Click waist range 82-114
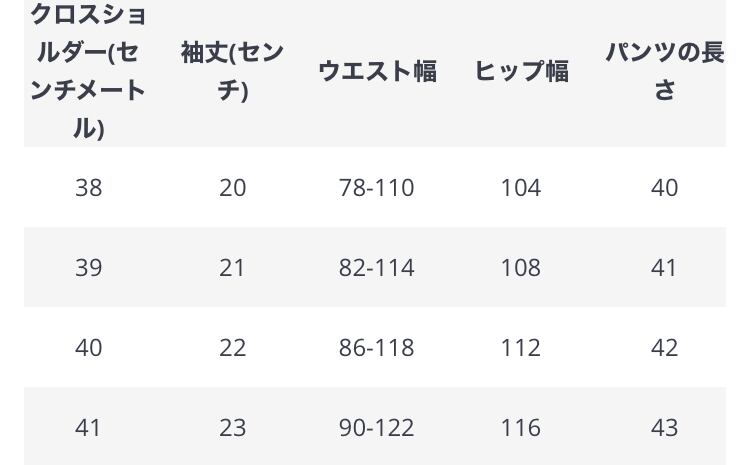 (377, 268)
